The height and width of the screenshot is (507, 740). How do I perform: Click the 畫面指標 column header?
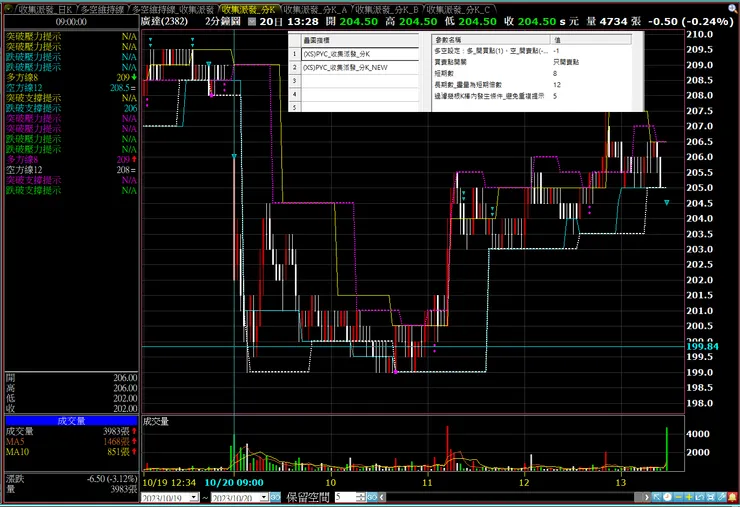tap(360, 40)
